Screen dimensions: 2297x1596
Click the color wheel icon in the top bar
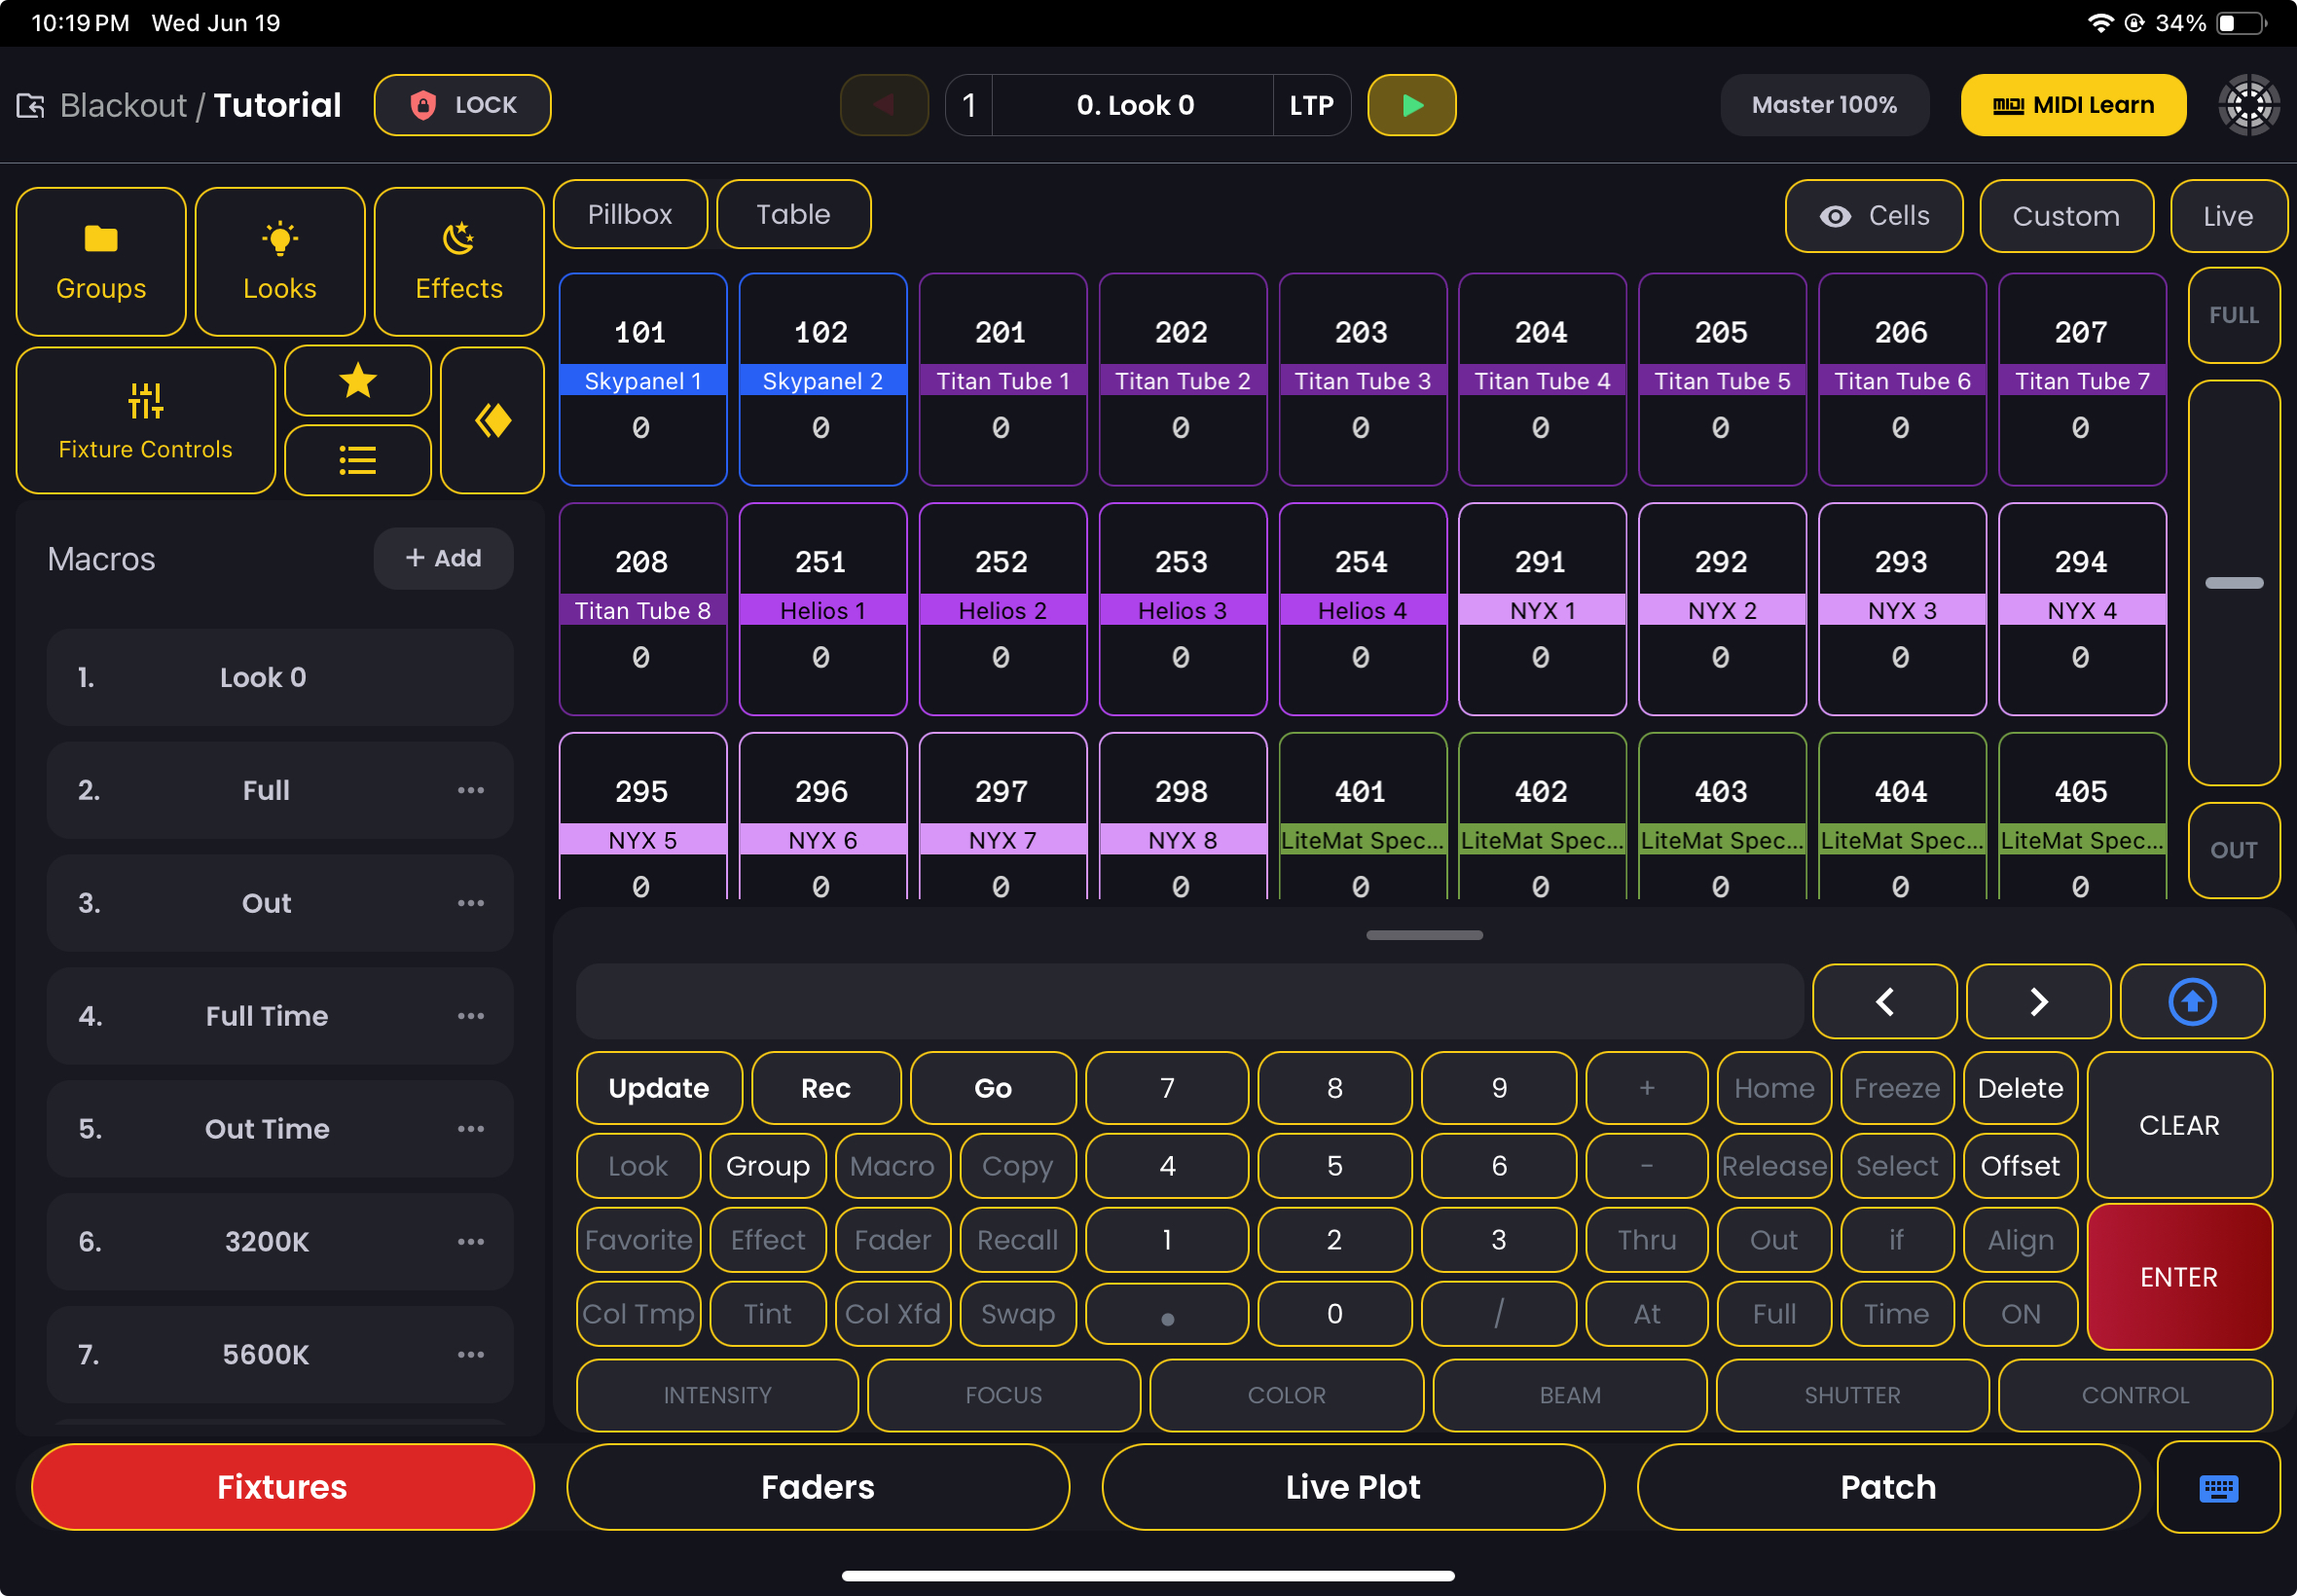2248,104
